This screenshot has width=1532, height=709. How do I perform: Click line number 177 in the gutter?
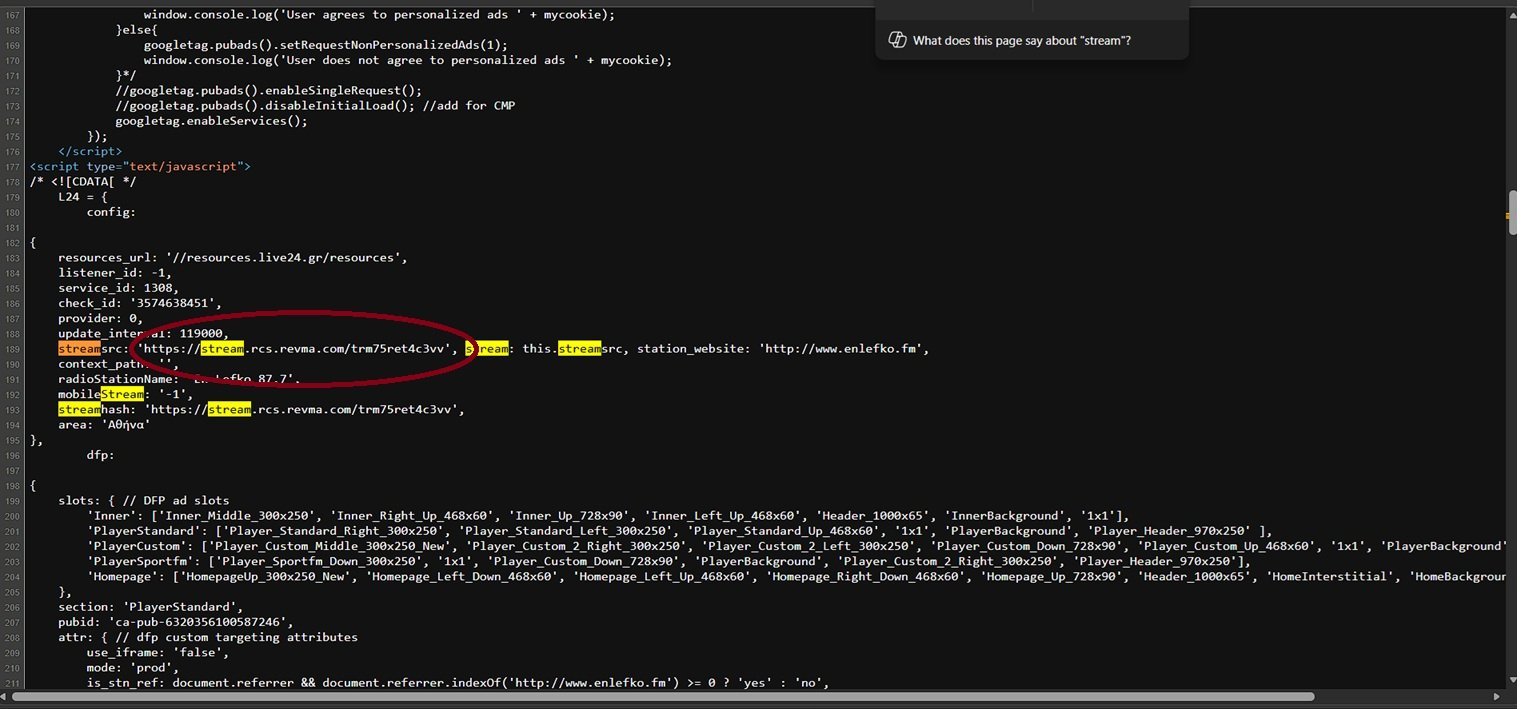click(13, 167)
